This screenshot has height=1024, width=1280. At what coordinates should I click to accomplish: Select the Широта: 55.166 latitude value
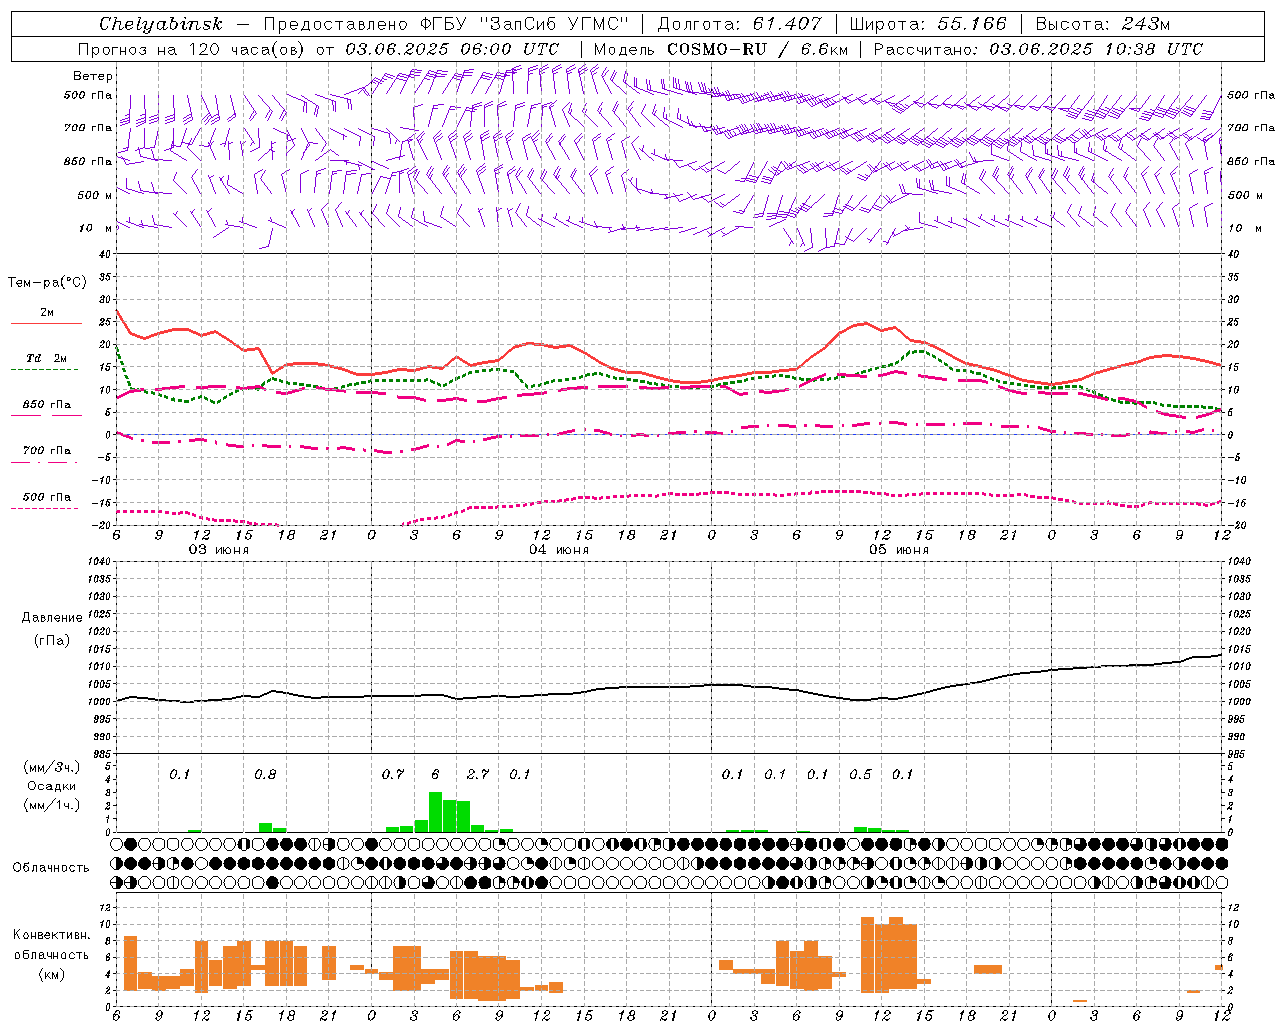[927, 24]
